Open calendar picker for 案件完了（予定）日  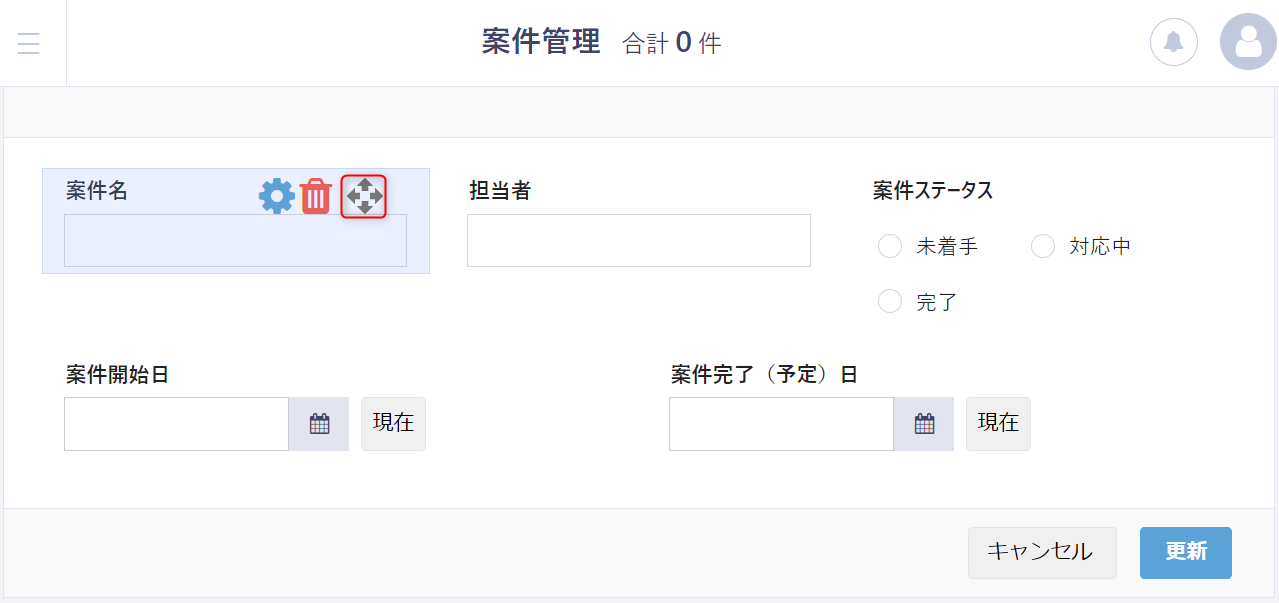tap(924, 424)
